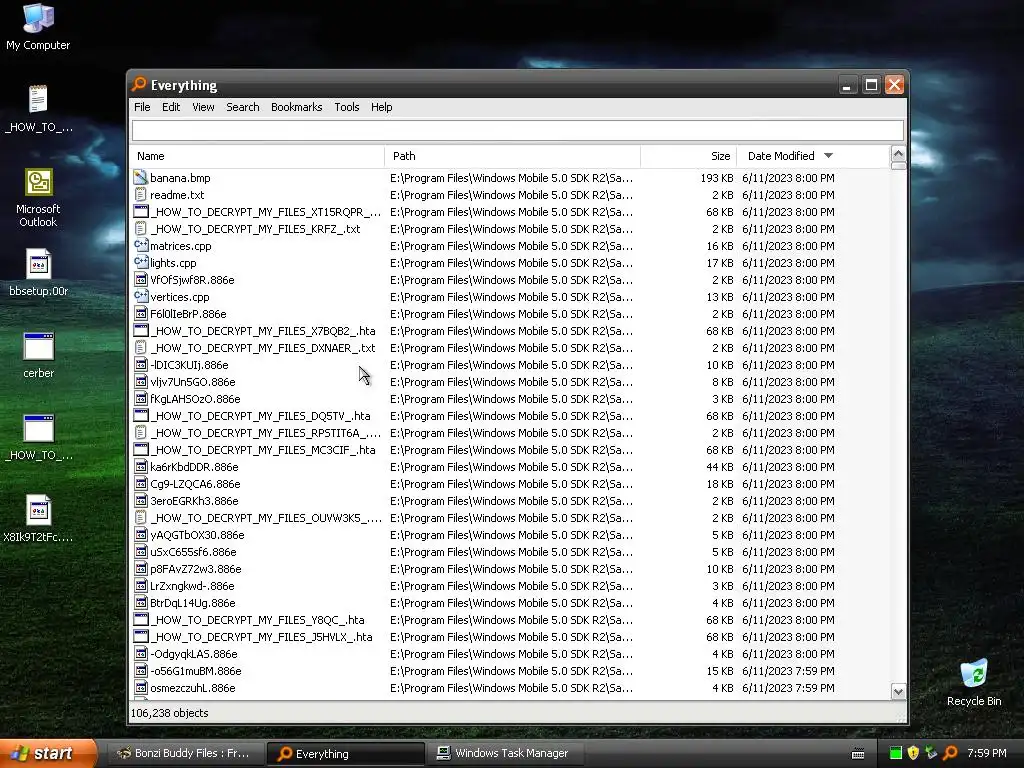Select the cerber desktop icon
The width and height of the screenshot is (1024, 768).
[38, 355]
